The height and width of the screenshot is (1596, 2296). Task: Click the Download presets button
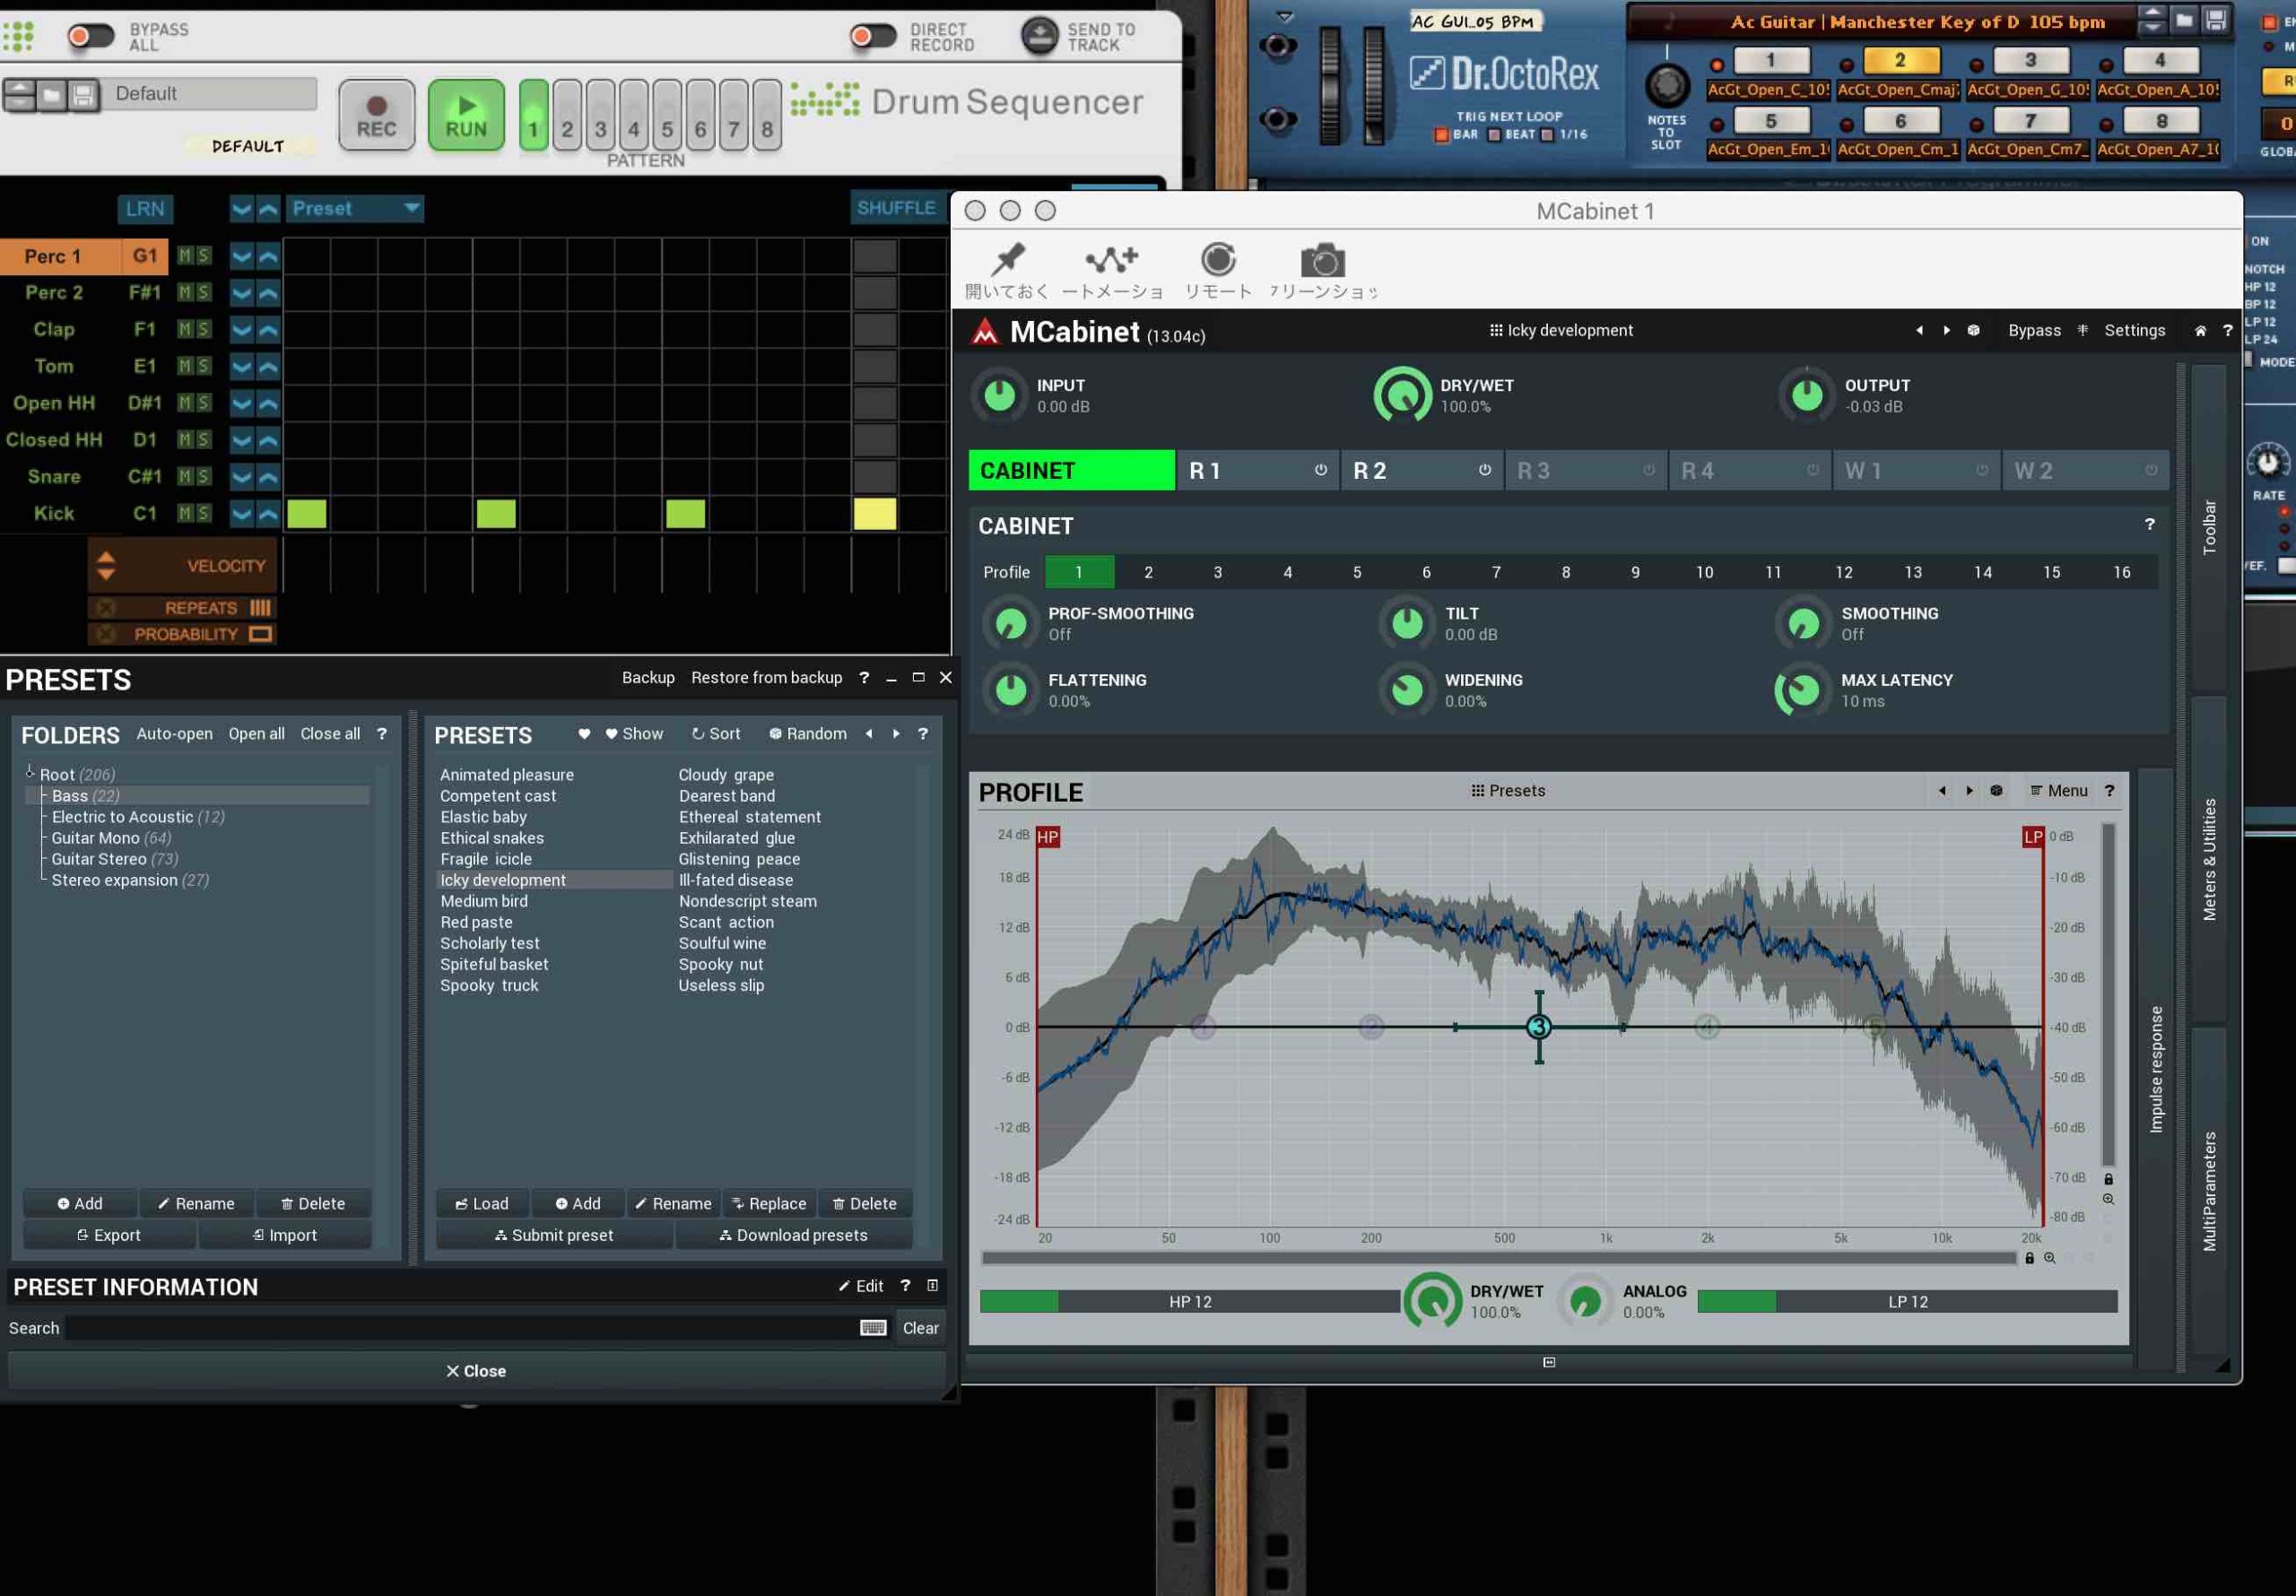coord(794,1236)
